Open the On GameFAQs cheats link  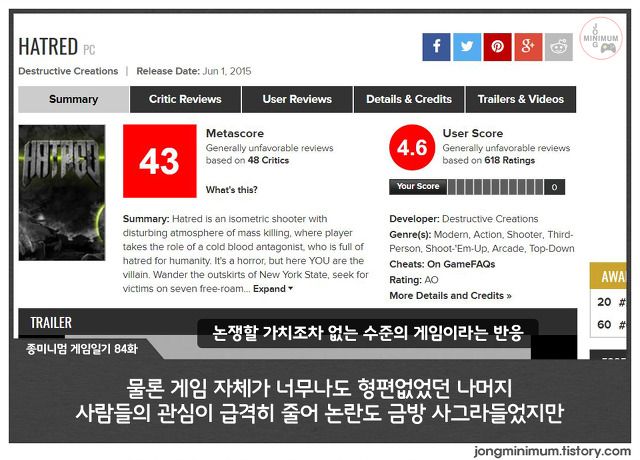[461, 264]
